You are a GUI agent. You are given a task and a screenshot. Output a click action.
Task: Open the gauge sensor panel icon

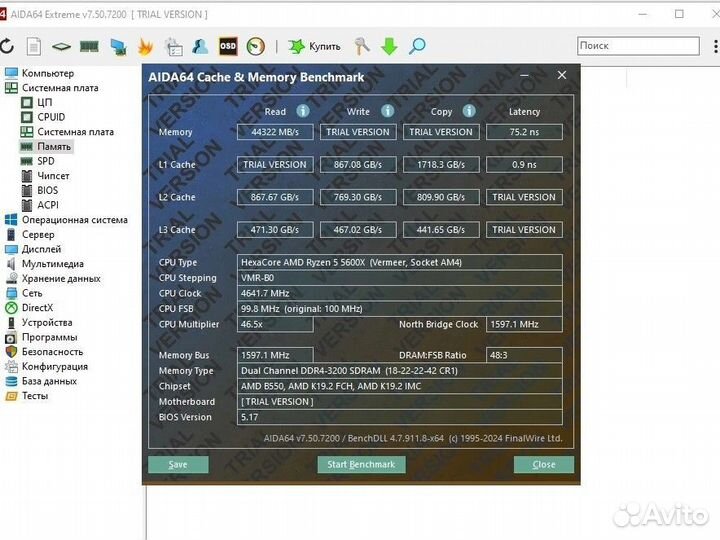click(256, 46)
